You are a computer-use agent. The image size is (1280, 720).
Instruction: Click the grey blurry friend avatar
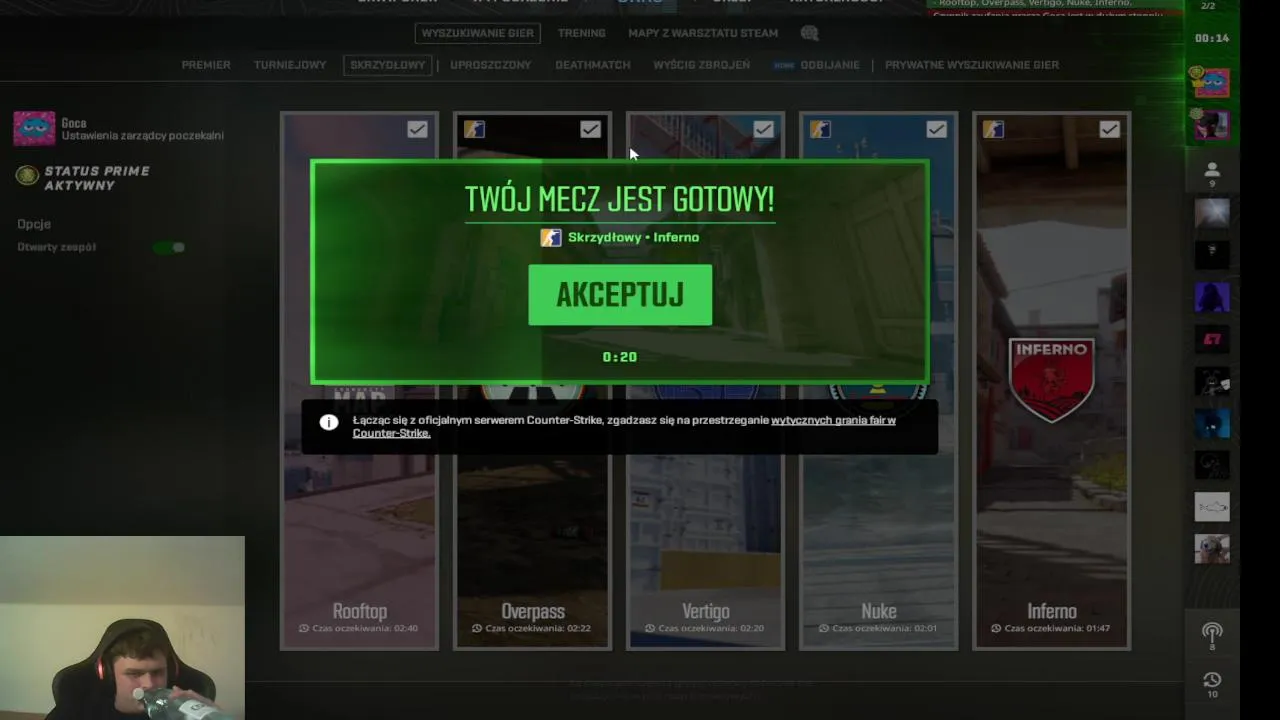click(x=1212, y=213)
